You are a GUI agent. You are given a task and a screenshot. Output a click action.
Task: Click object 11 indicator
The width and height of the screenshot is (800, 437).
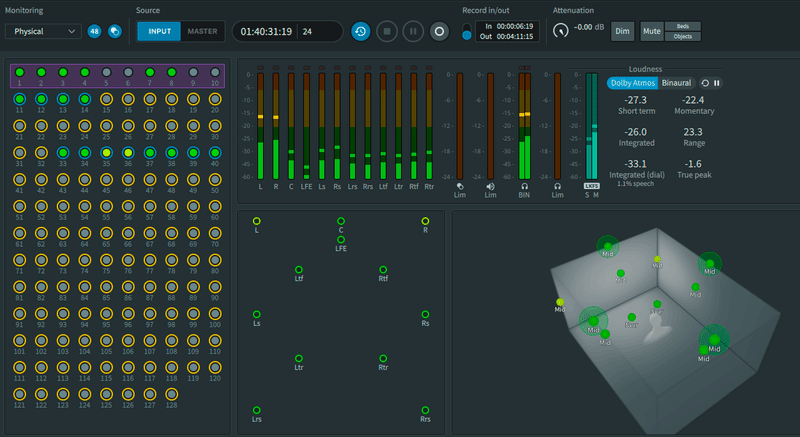tap(19, 99)
